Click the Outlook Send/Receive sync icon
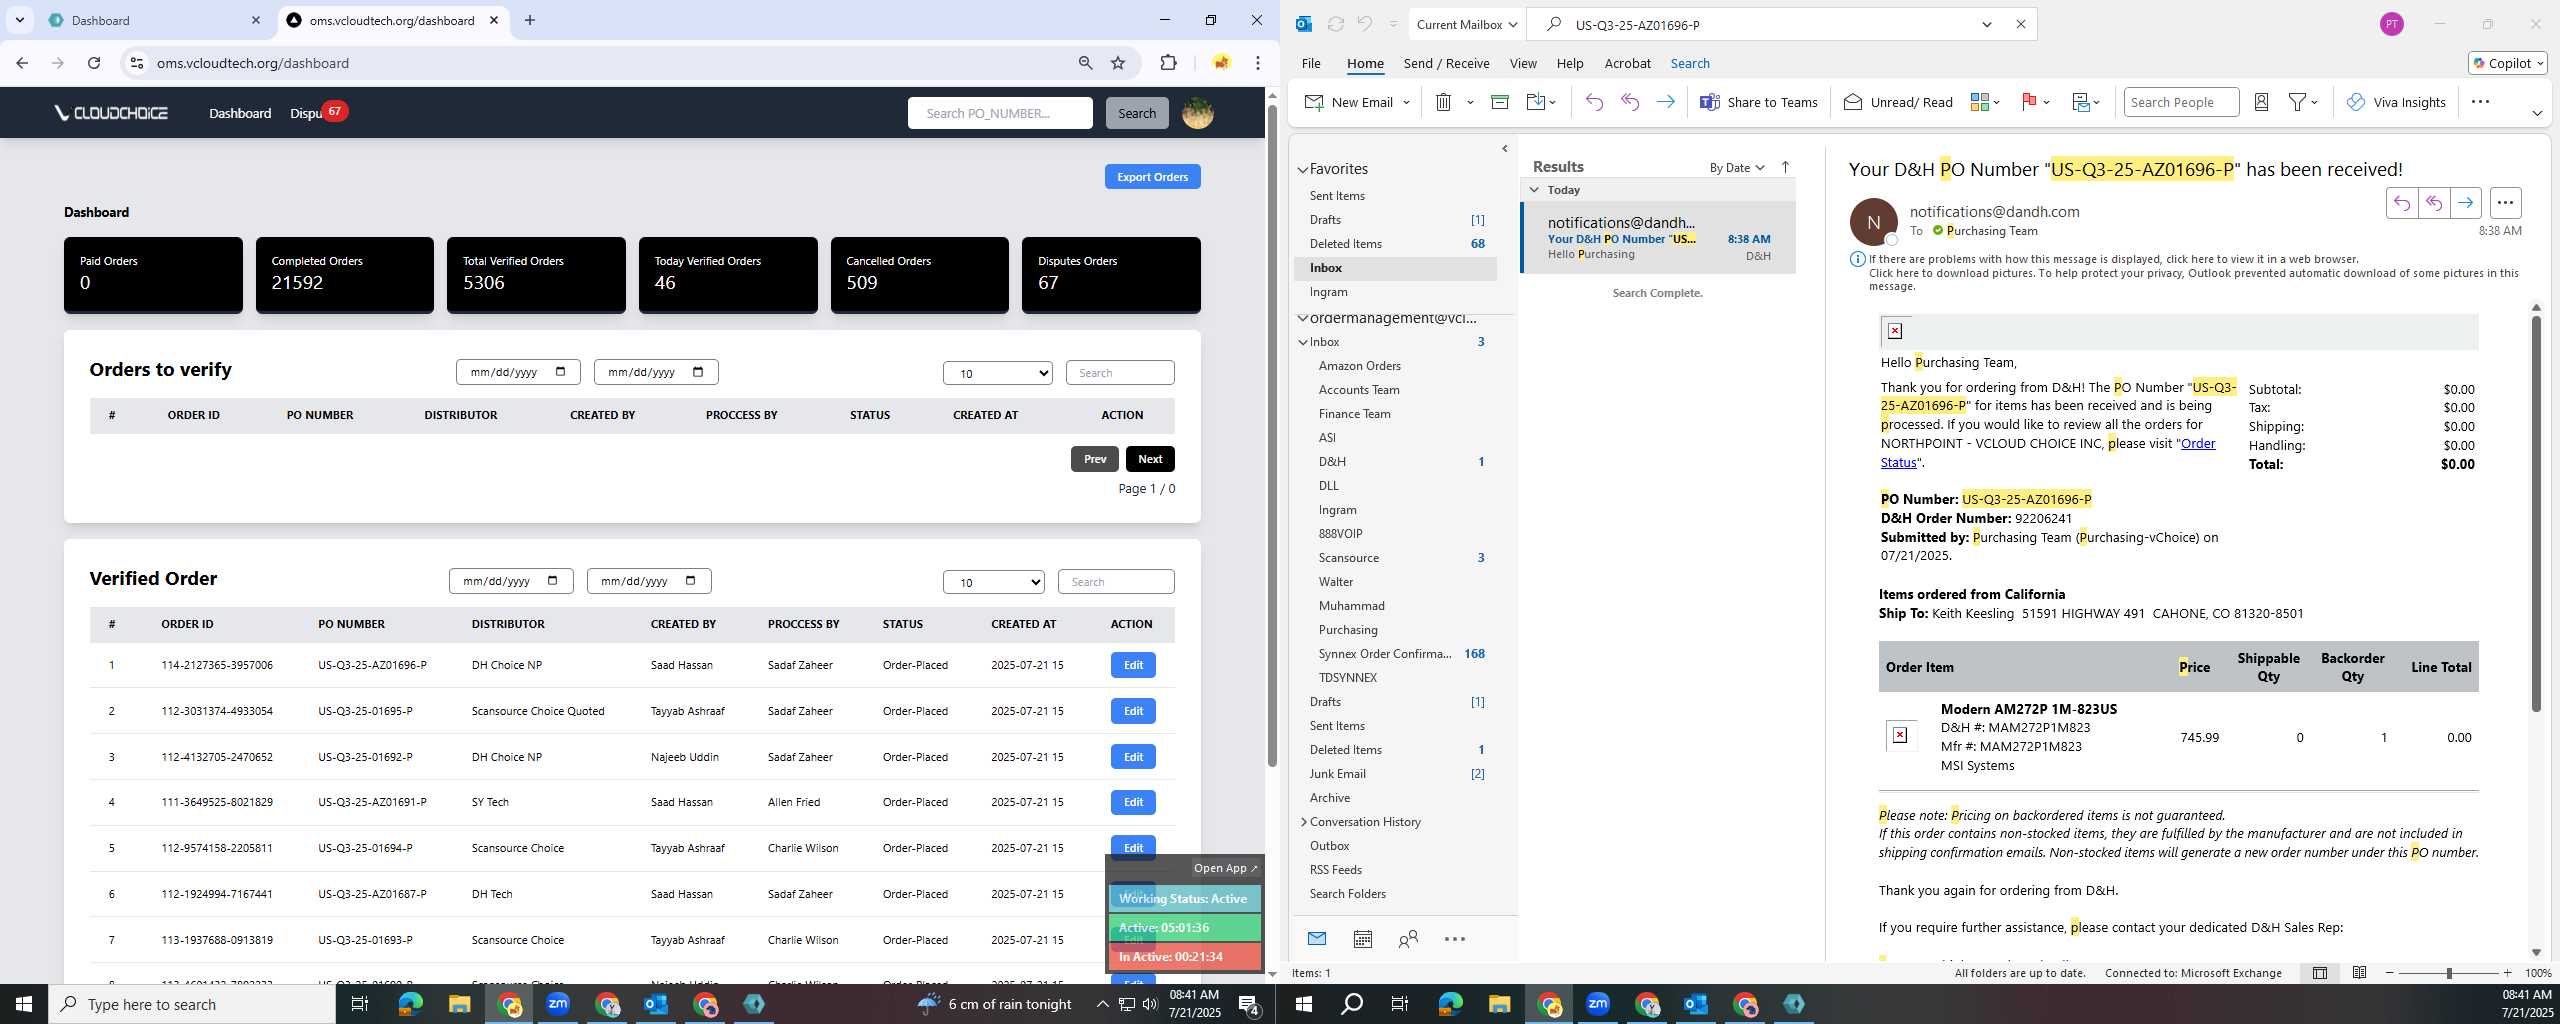Image resolution: width=2560 pixels, height=1024 pixels. 1335,24
